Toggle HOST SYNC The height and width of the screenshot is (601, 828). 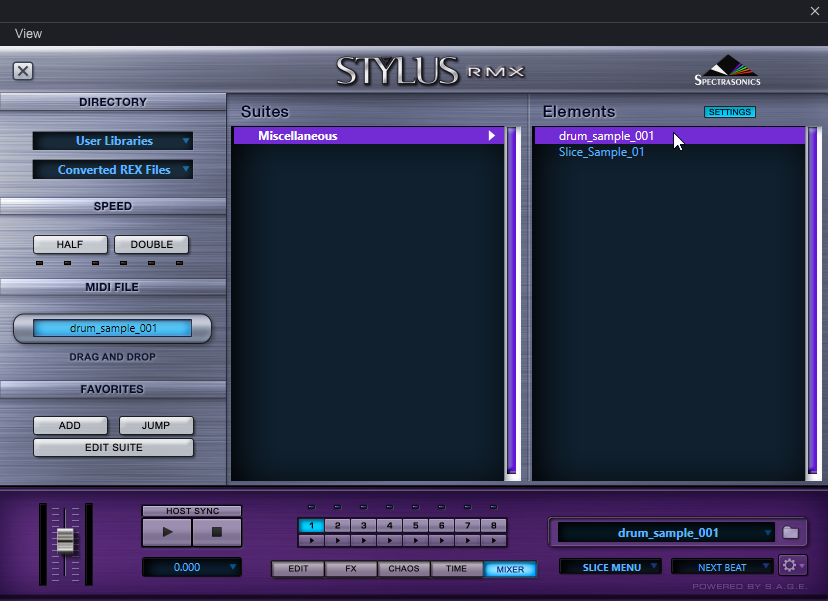tap(192, 511)
